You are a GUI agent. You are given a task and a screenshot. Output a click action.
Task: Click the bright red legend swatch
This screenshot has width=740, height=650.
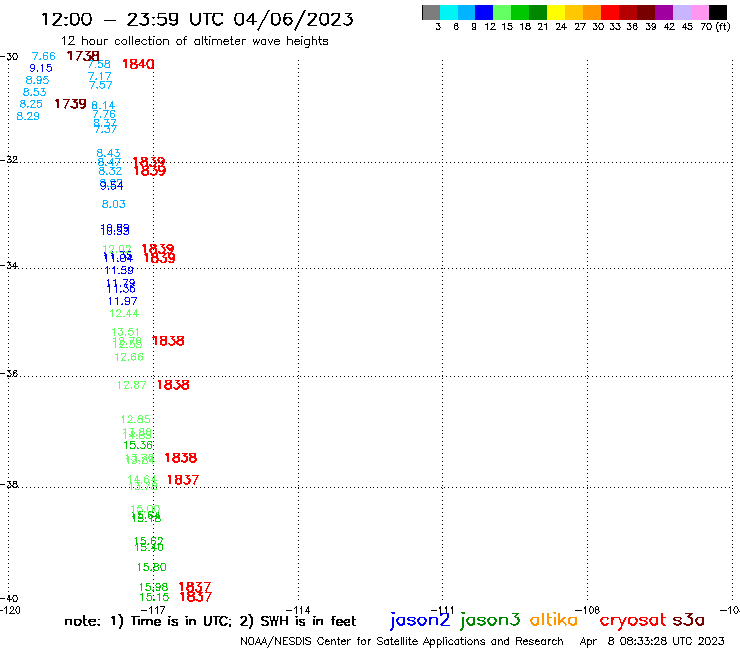point(610,12)
